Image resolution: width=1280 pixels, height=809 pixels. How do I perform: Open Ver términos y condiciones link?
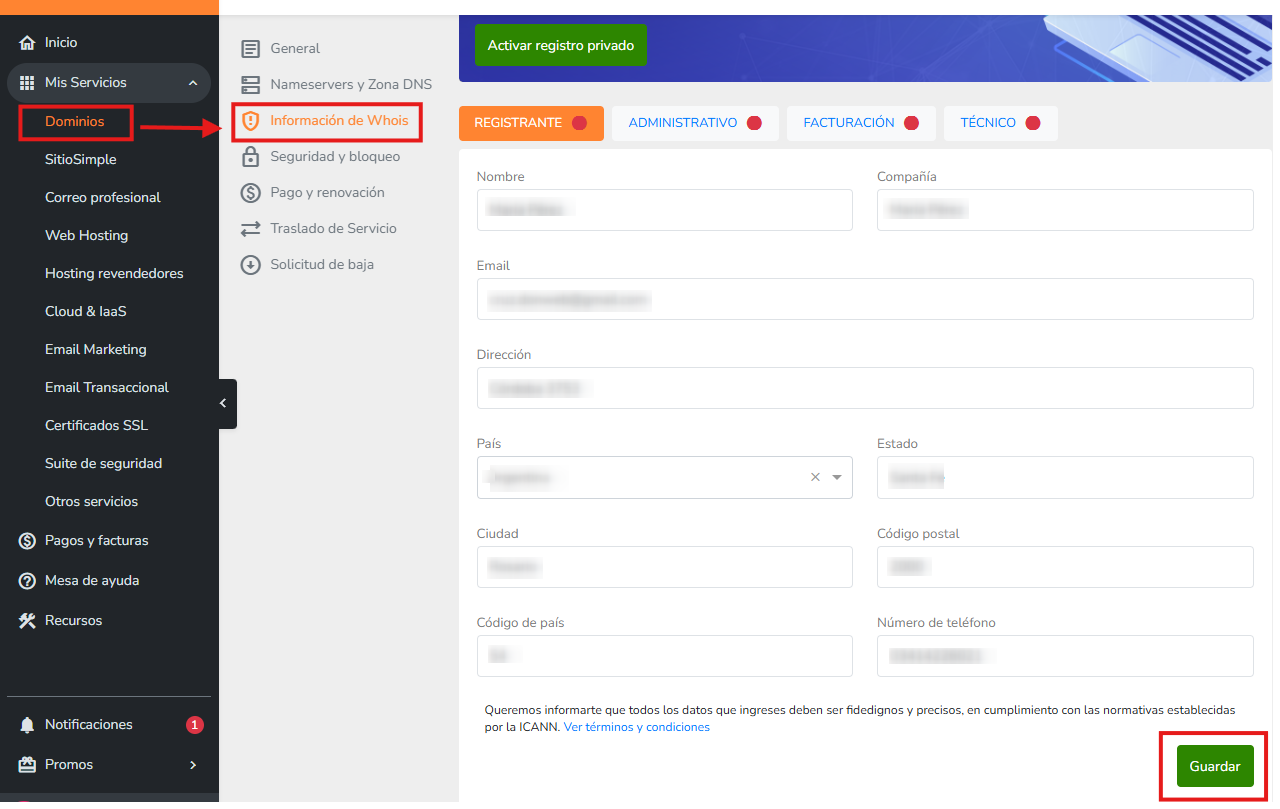coord(636,727)
